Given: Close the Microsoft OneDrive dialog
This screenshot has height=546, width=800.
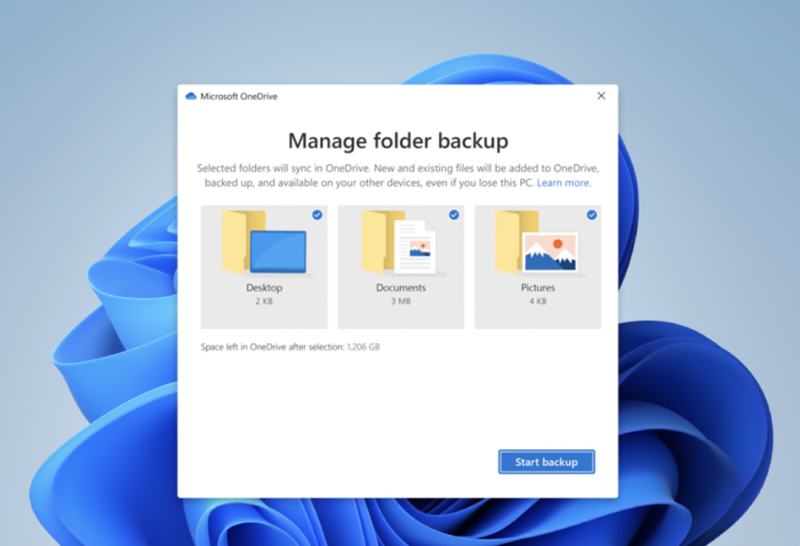Looking at the screenshot, I should click(602, 96).
